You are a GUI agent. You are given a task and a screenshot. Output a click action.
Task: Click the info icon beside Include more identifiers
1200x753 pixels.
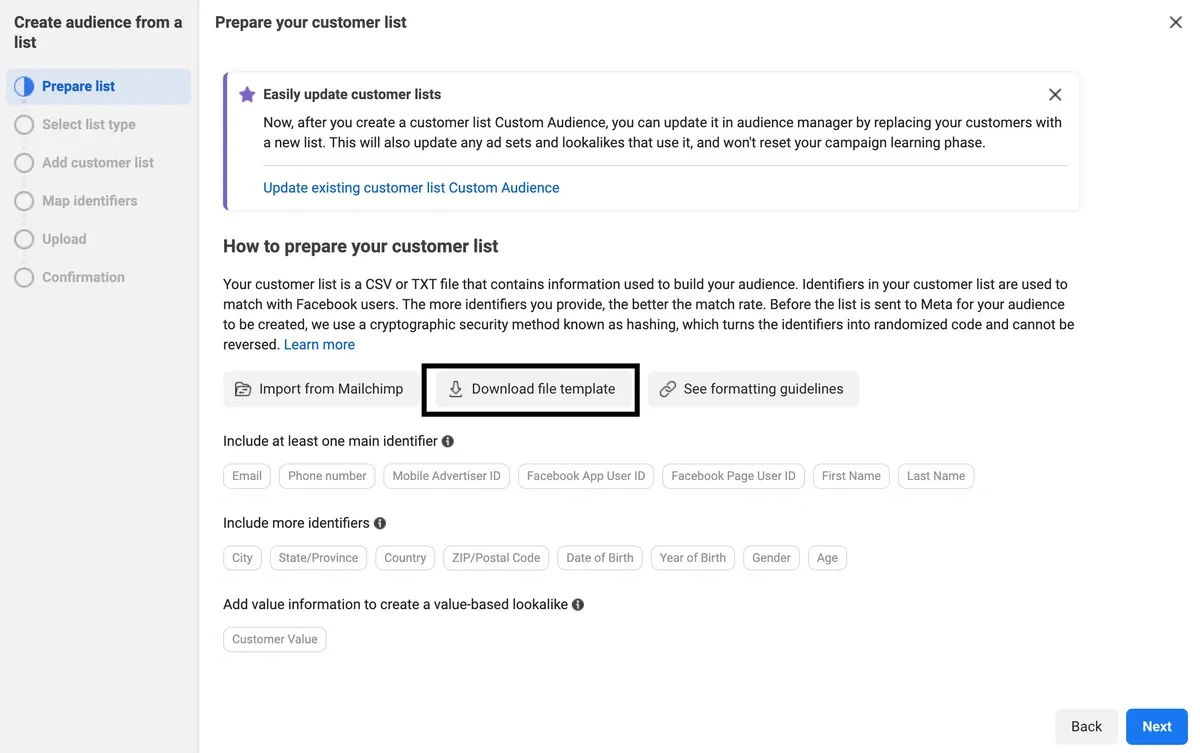tap(380, 522)
